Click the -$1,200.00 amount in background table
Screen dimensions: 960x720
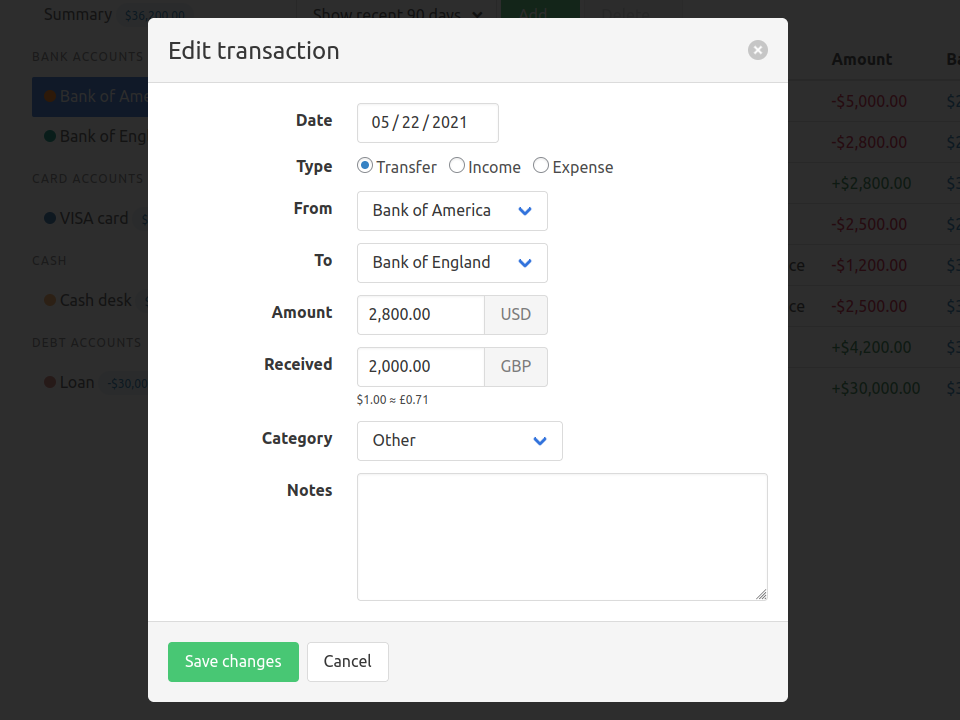pos(869,266)
